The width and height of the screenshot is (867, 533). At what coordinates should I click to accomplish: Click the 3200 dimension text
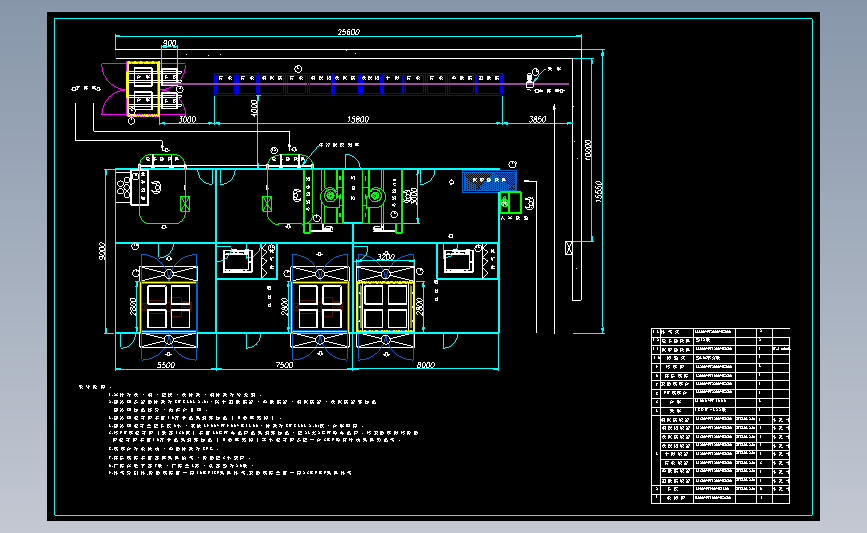(386, 257)
